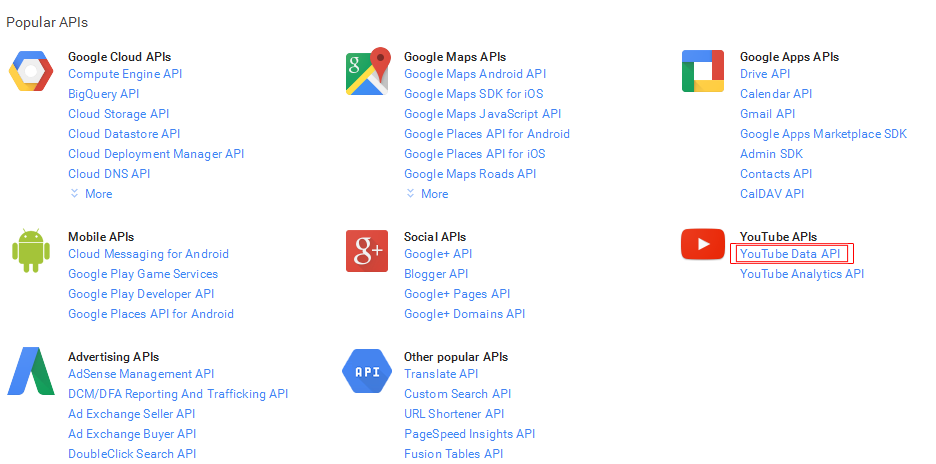
Task: Select the Blogger API link
Action: coord(436,274)
